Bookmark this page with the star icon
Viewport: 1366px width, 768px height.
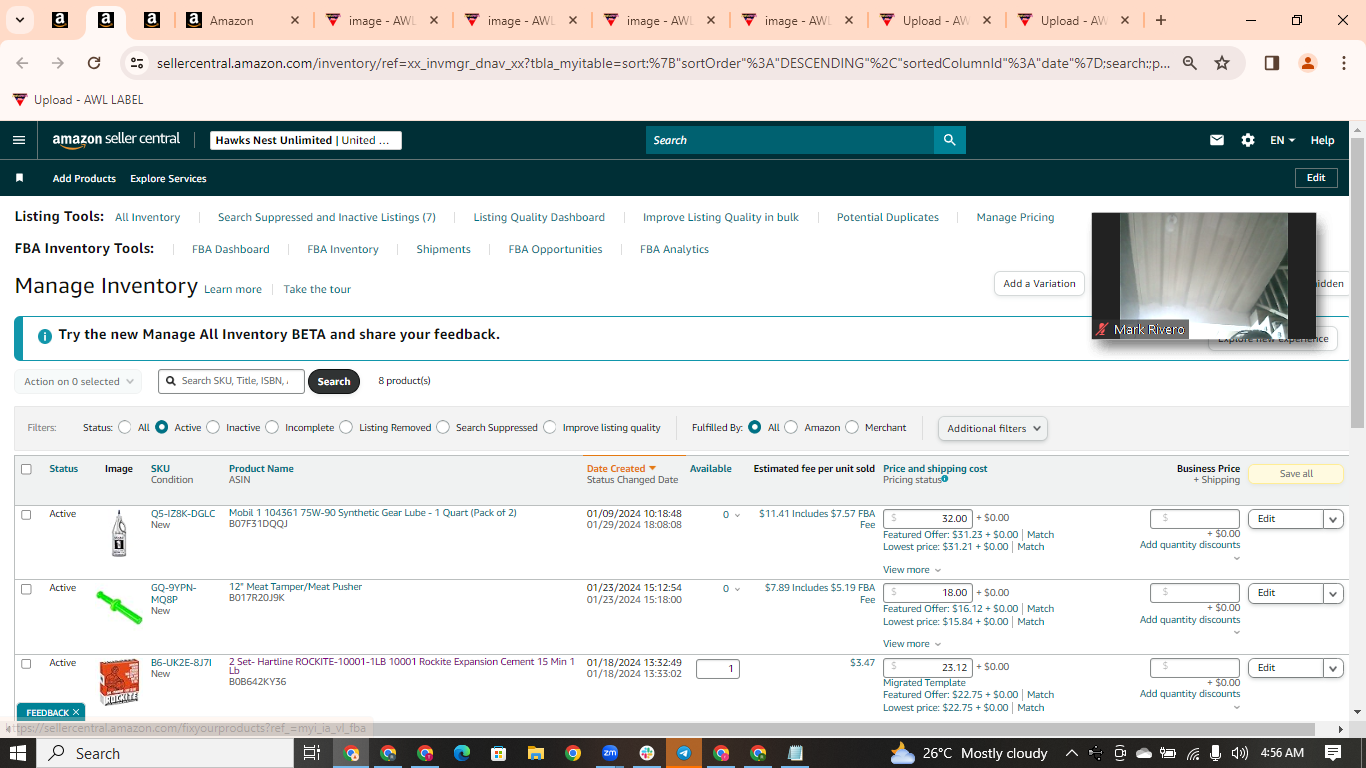coord(1222,63)
